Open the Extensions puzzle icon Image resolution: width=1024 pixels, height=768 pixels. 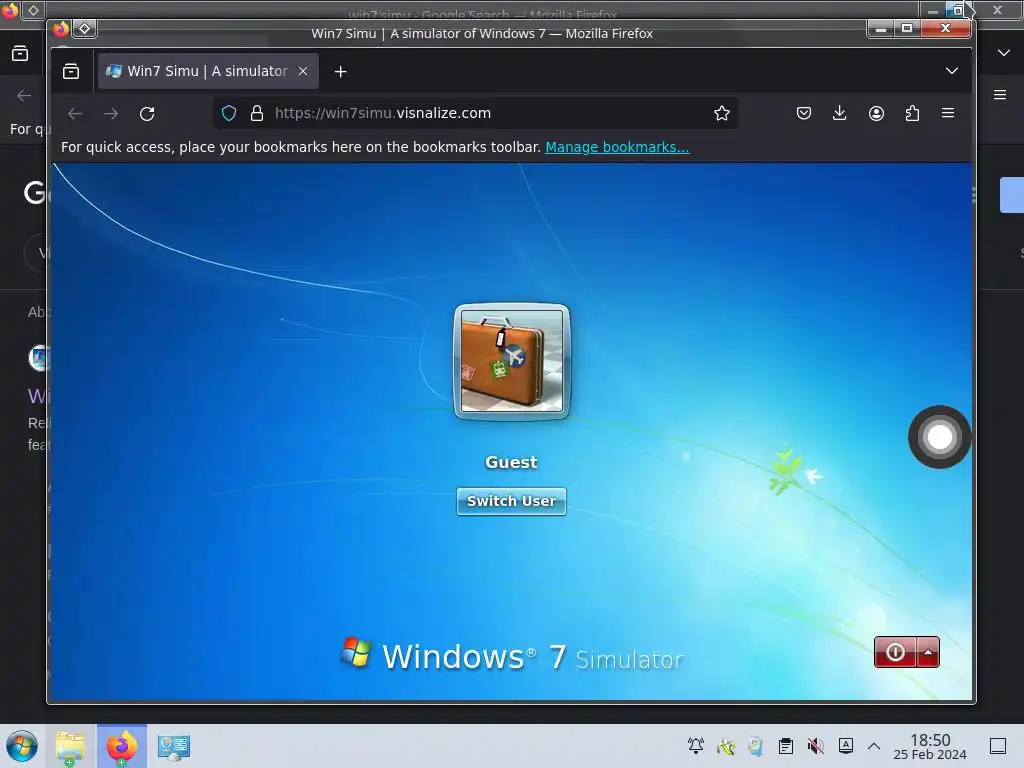pyautogui.click(x=912, y=113)
